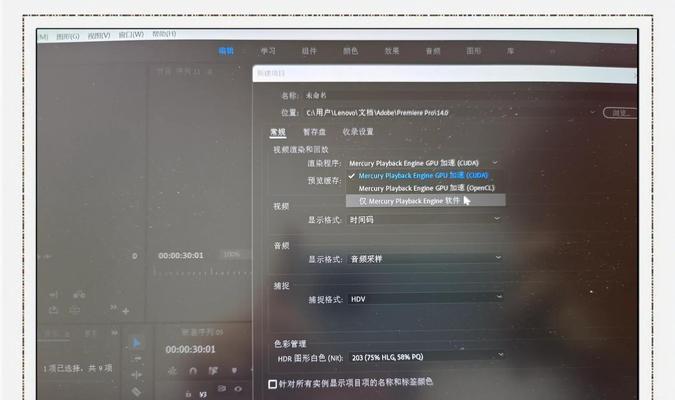Open HDR 图形白色 203 dropdown
This screenshot has height=400, width=675.
coord(427,357)
